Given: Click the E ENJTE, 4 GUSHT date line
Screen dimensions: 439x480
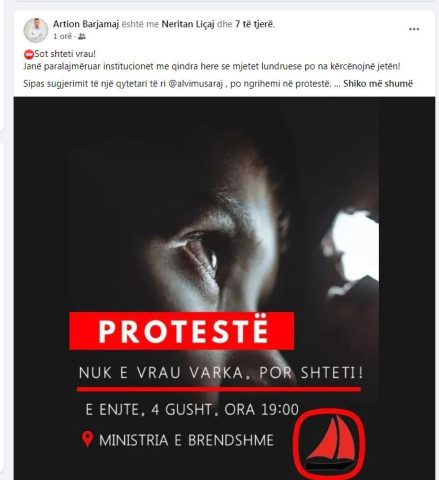Looking at the screenshot, I should (192, 410).
